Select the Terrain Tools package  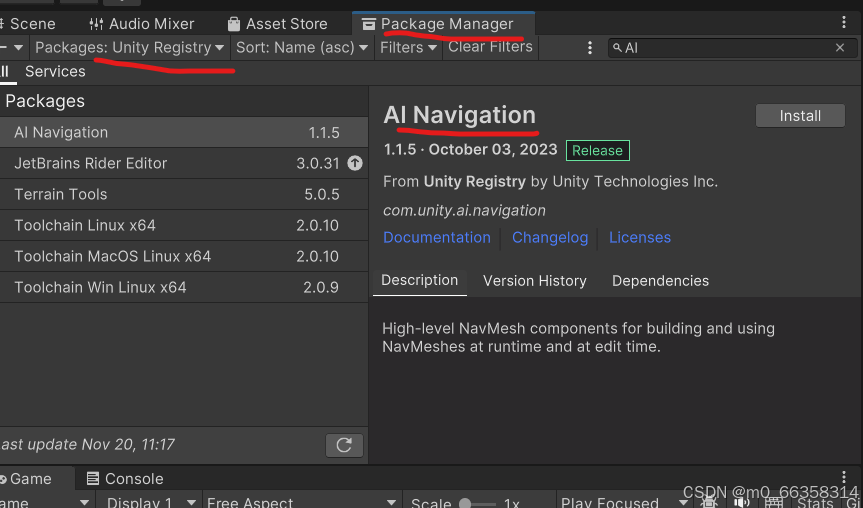pyautogui.click(x=184, y=194)
